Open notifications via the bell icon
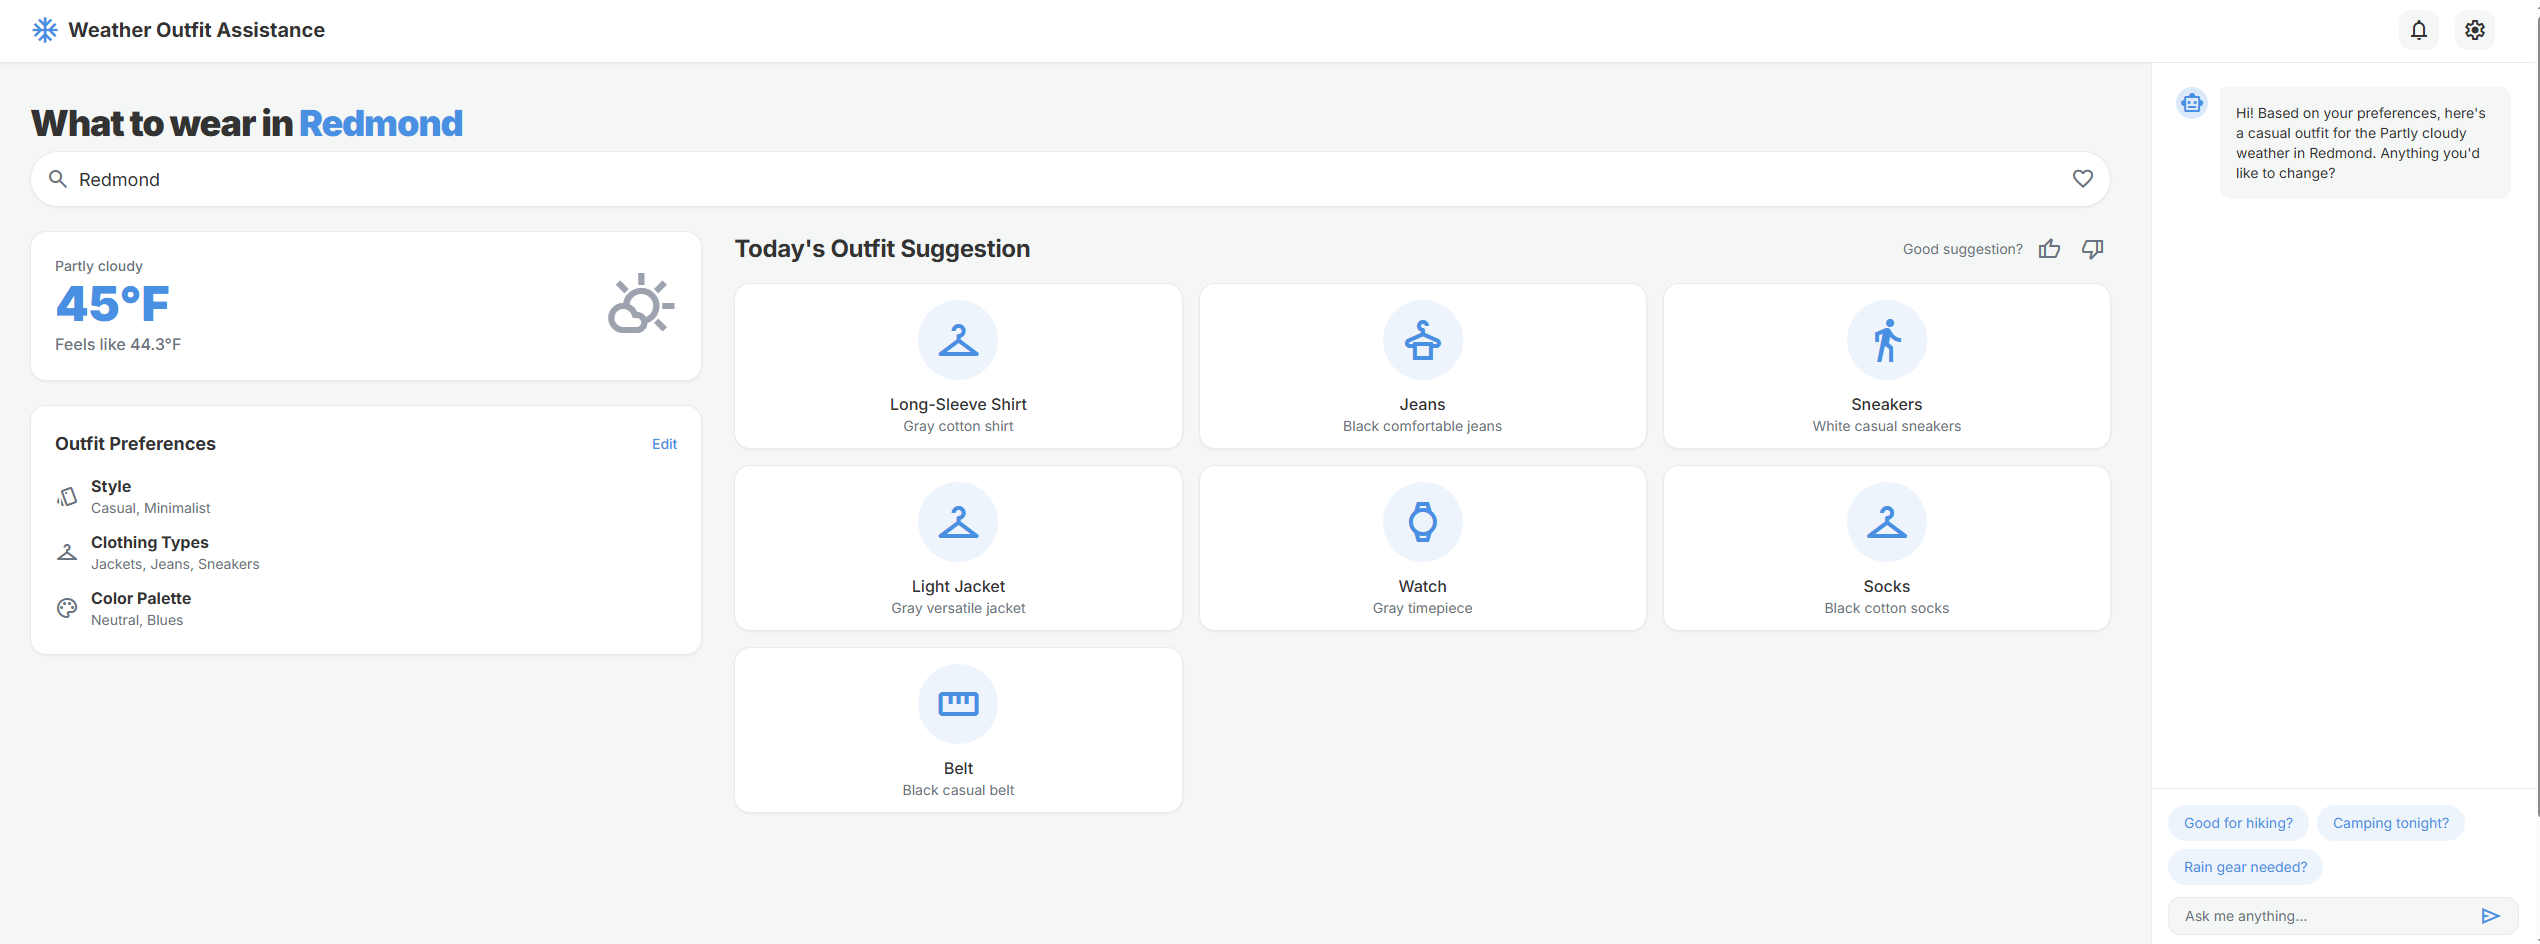2540x944 pixels. 2419,30
